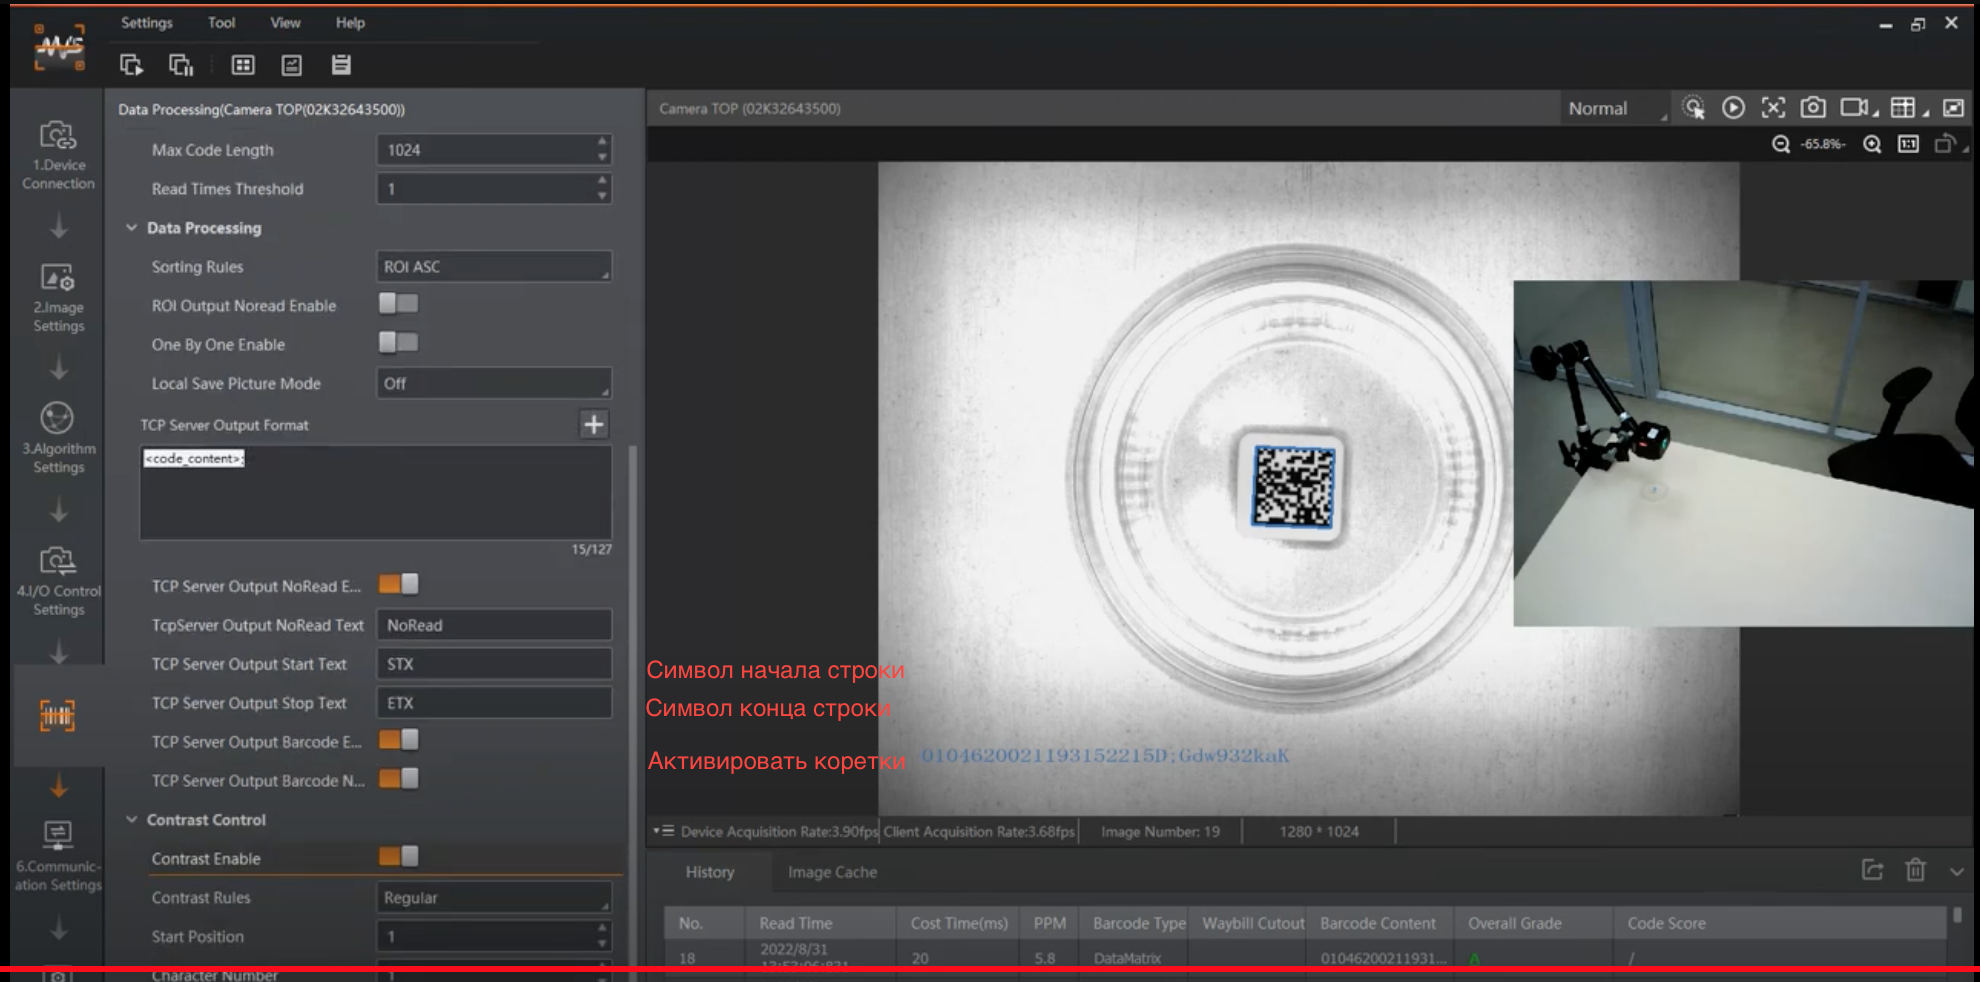The image size is (1980, 982).
Task: Open the View menu
Action: click(x=285, y=22)
